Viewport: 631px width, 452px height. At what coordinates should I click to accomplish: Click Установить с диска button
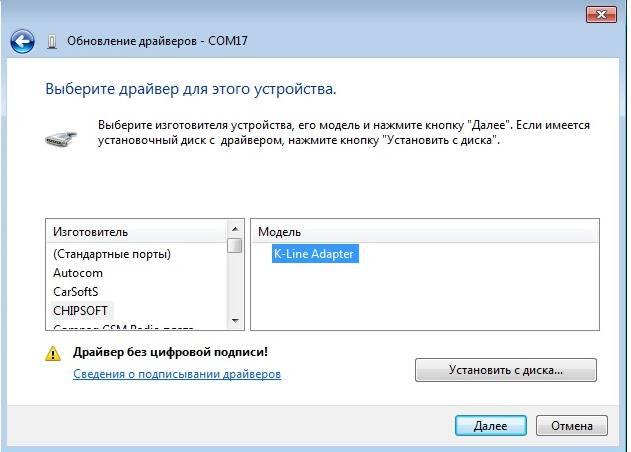[505, 370]
